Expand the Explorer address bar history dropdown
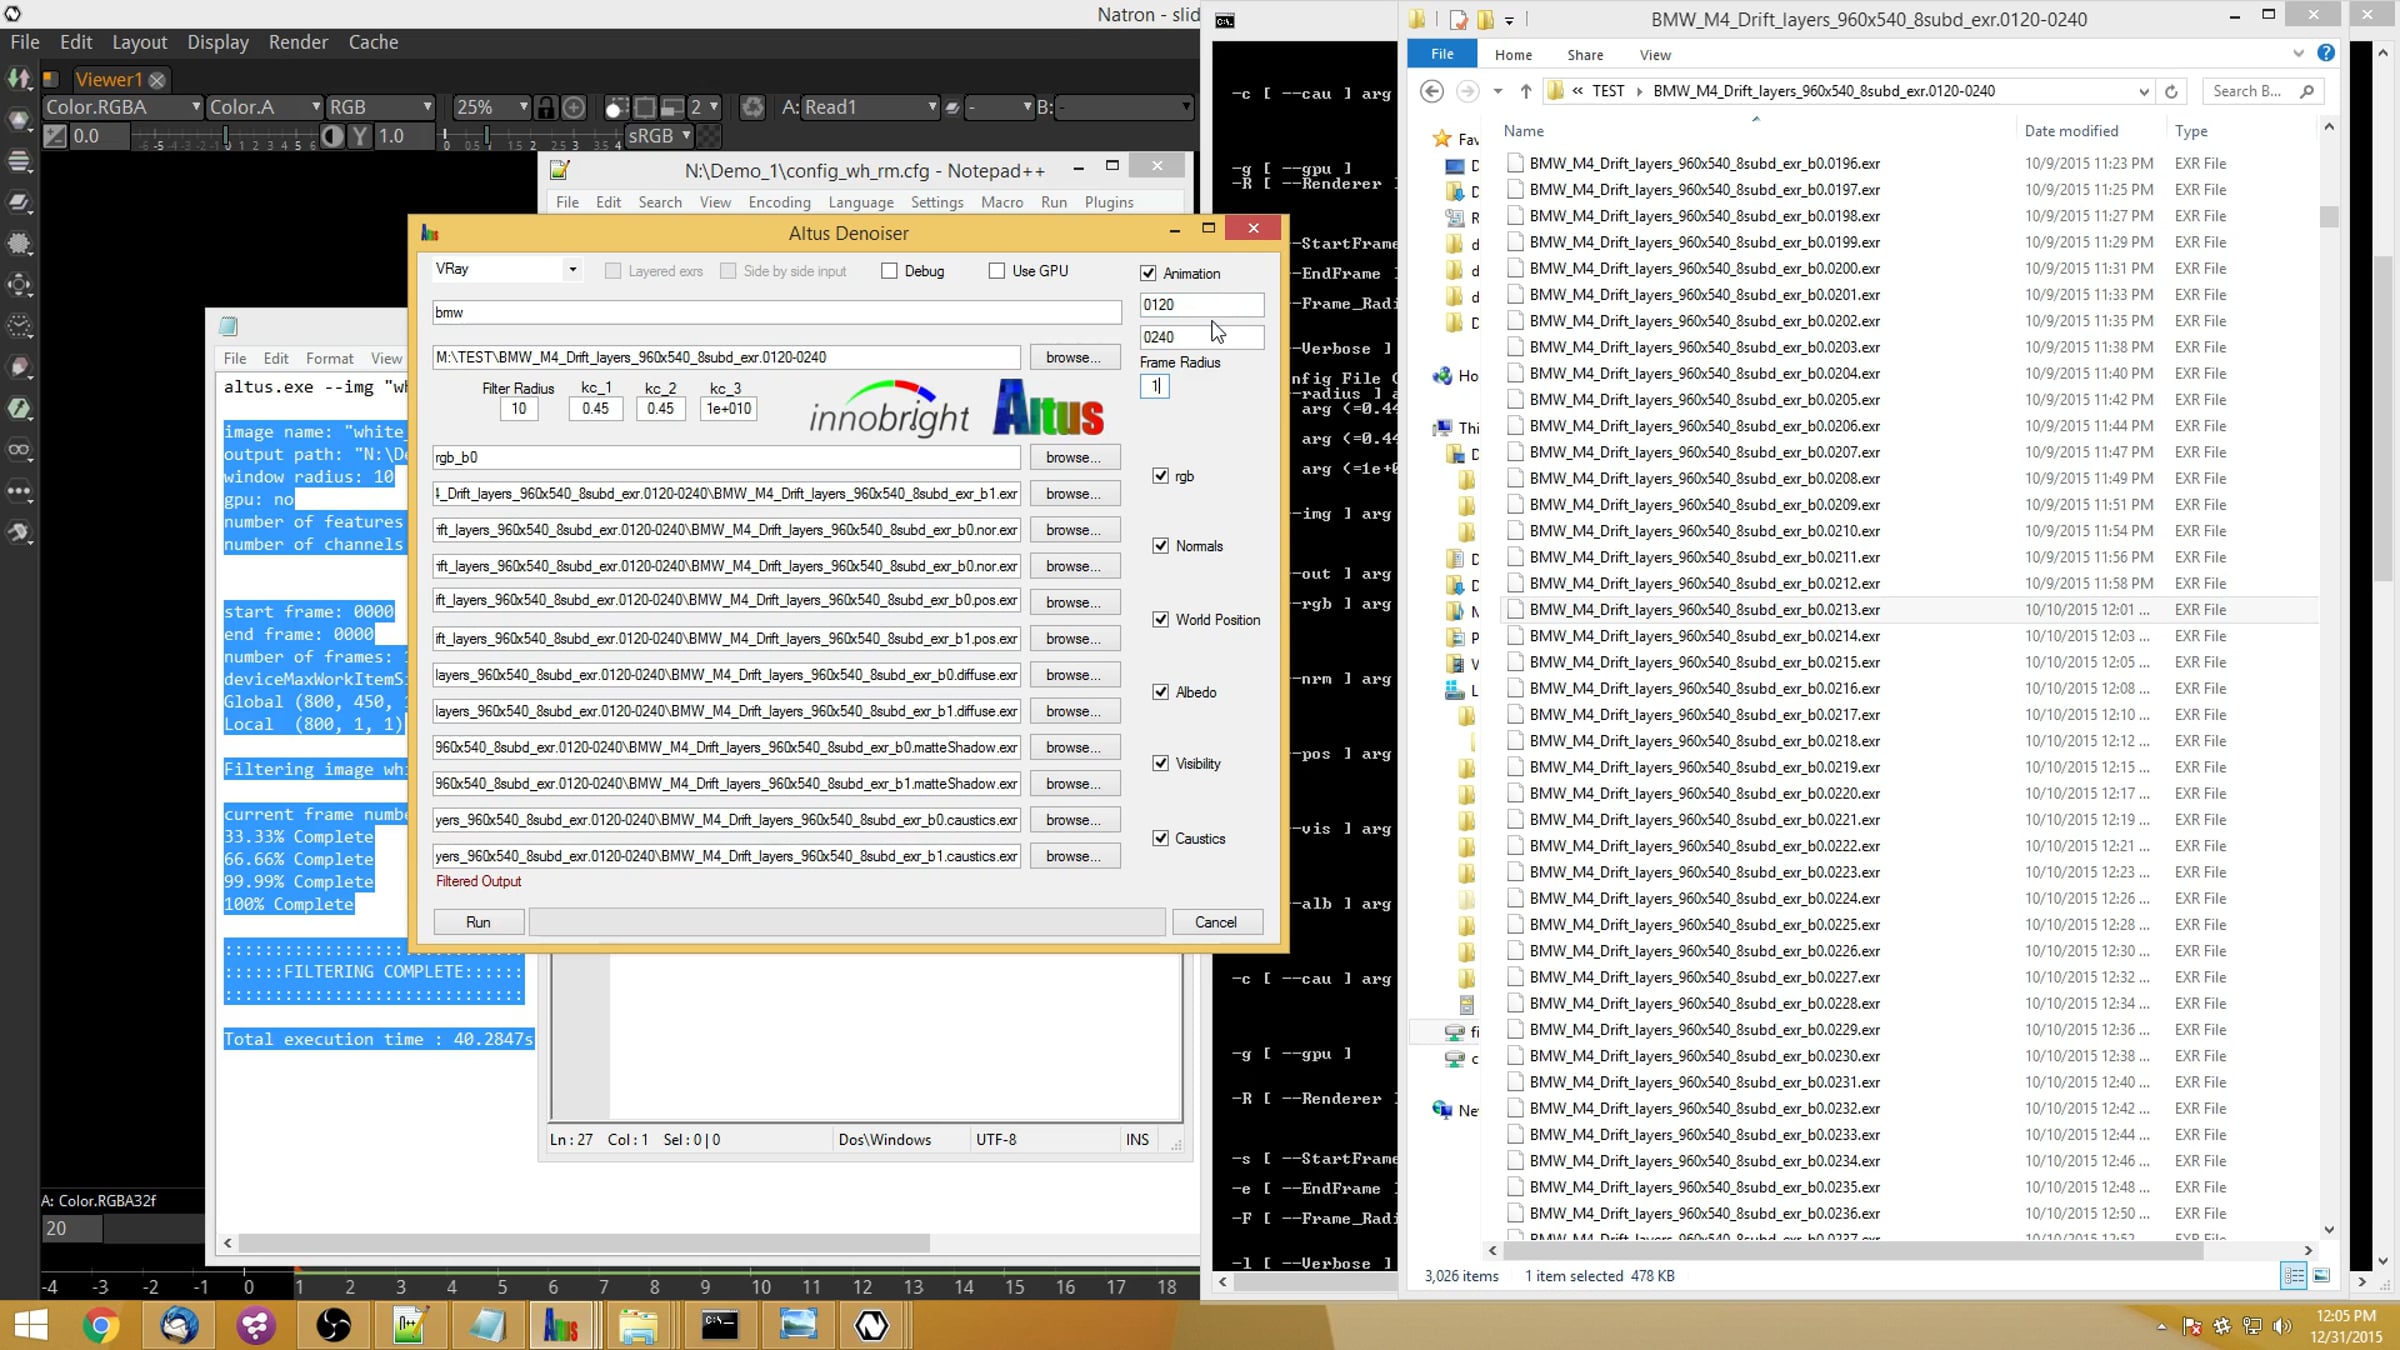Screen dimensions: 2400x1350 point(2143,92)
